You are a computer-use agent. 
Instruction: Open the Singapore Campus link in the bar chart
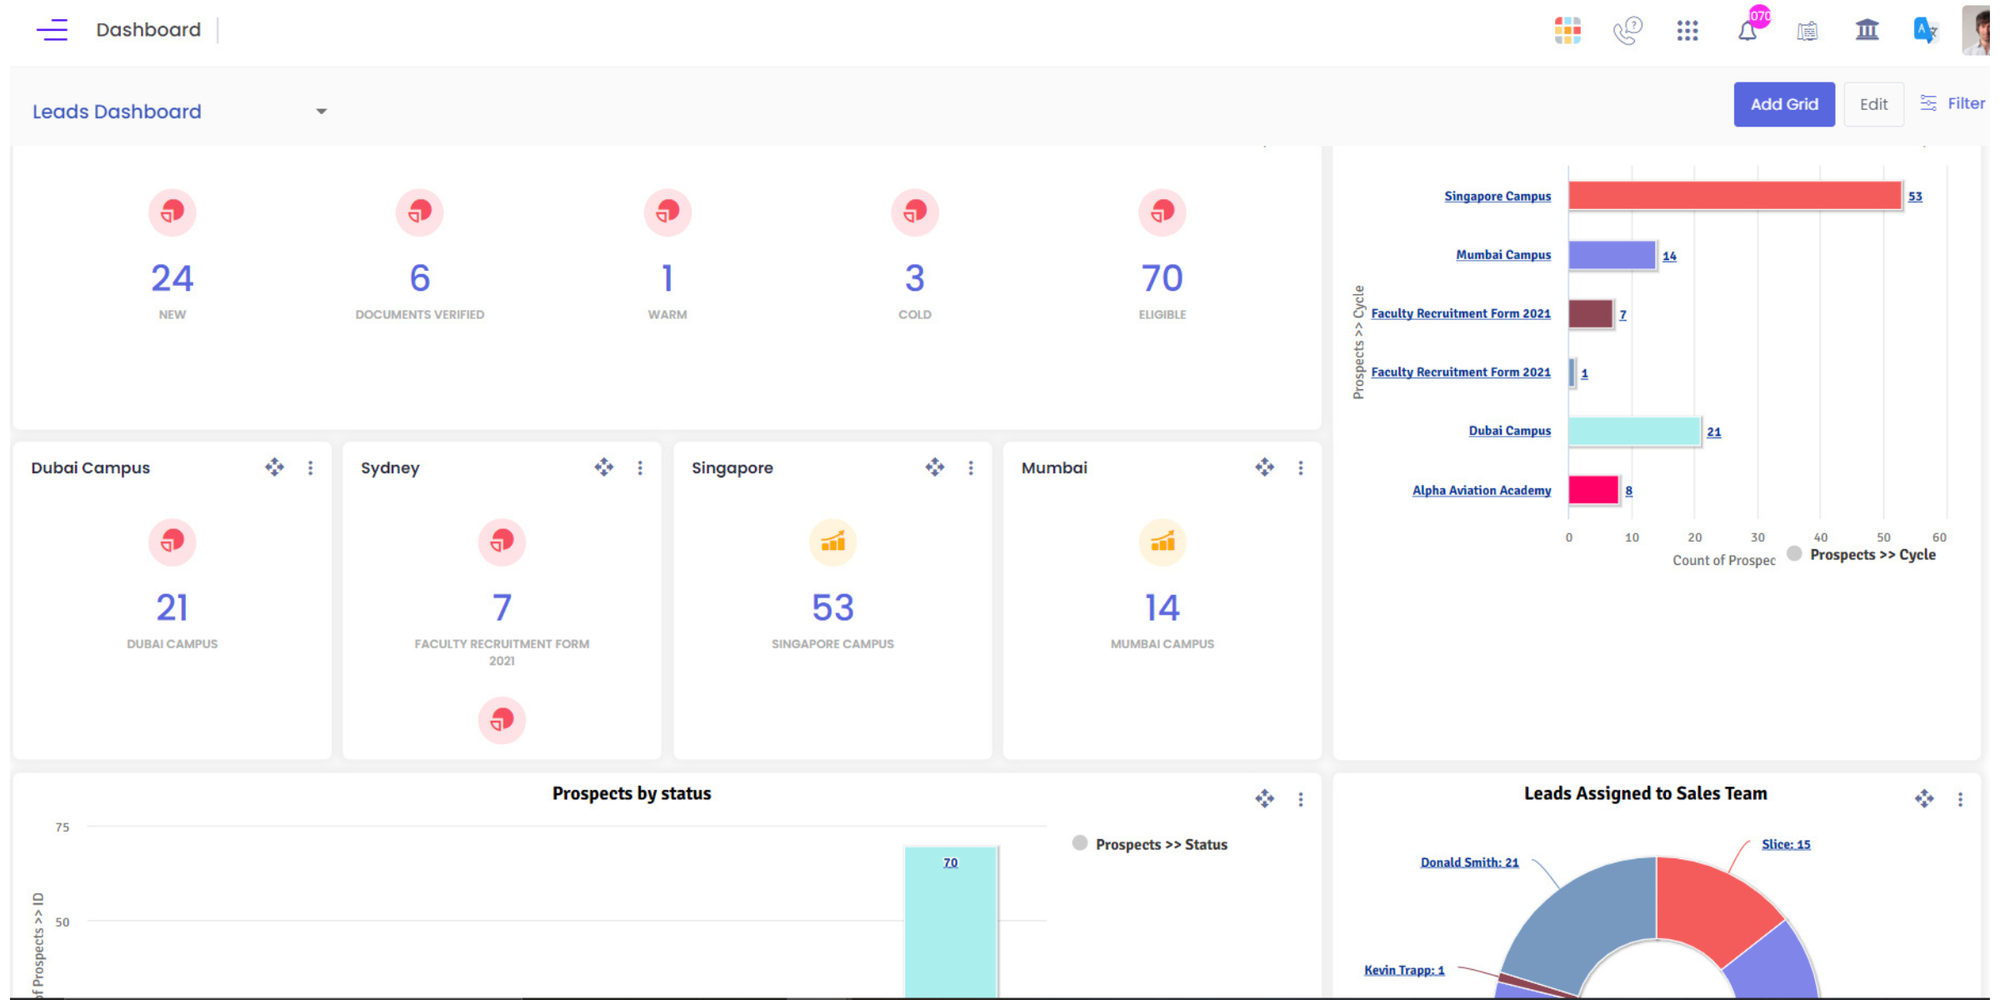pyautogui.click(x=1497, y=196)
